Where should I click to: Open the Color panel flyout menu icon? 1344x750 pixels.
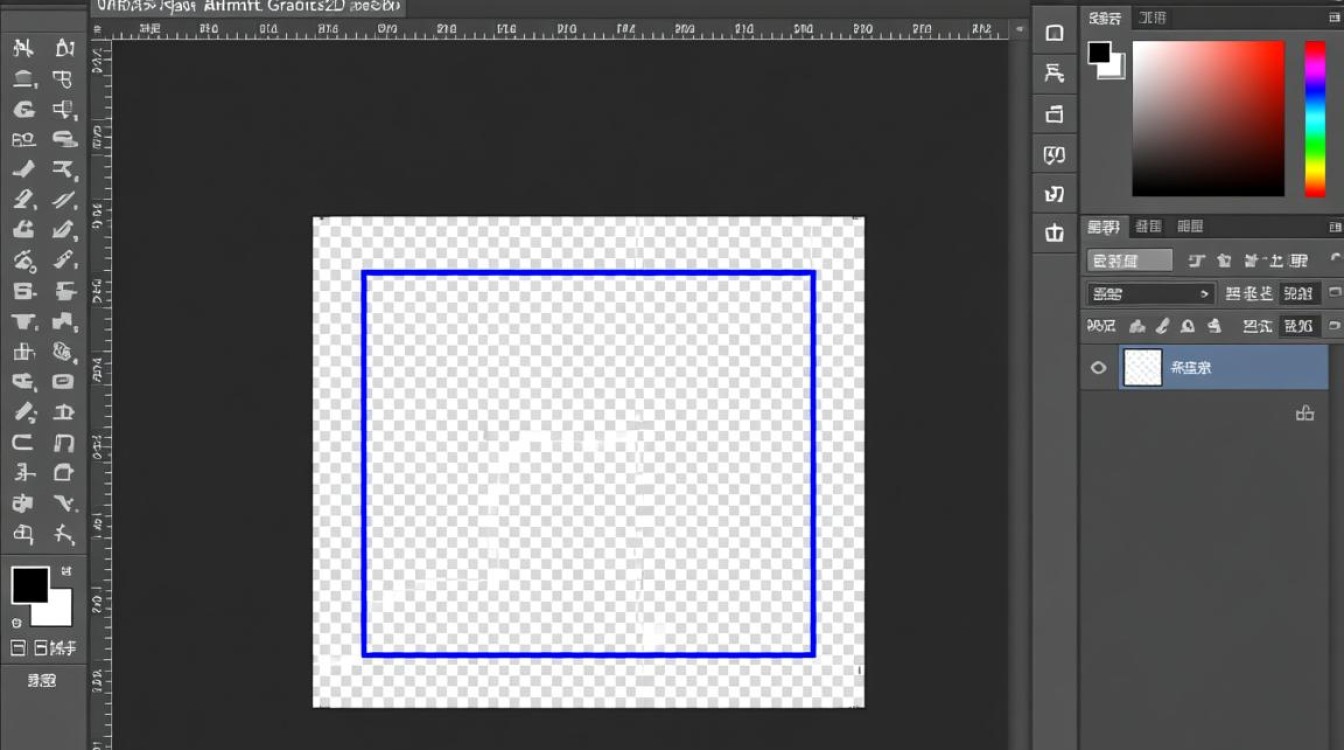pyautogui.click(x=1335, y=18)
